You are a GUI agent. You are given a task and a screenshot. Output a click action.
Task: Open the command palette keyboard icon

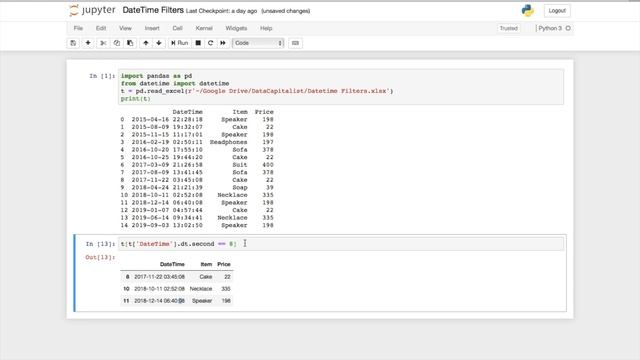295,43
